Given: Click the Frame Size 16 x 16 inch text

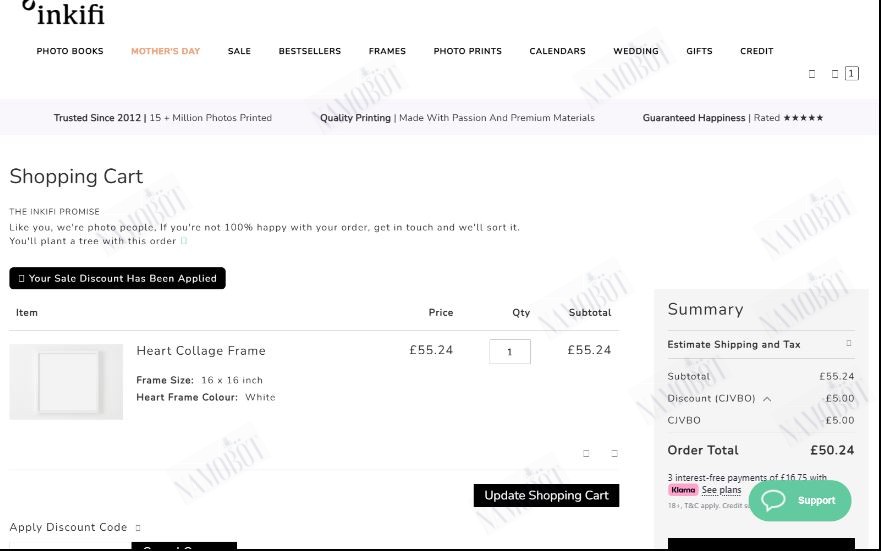Looking at the screenshot, I should [199, 380].
